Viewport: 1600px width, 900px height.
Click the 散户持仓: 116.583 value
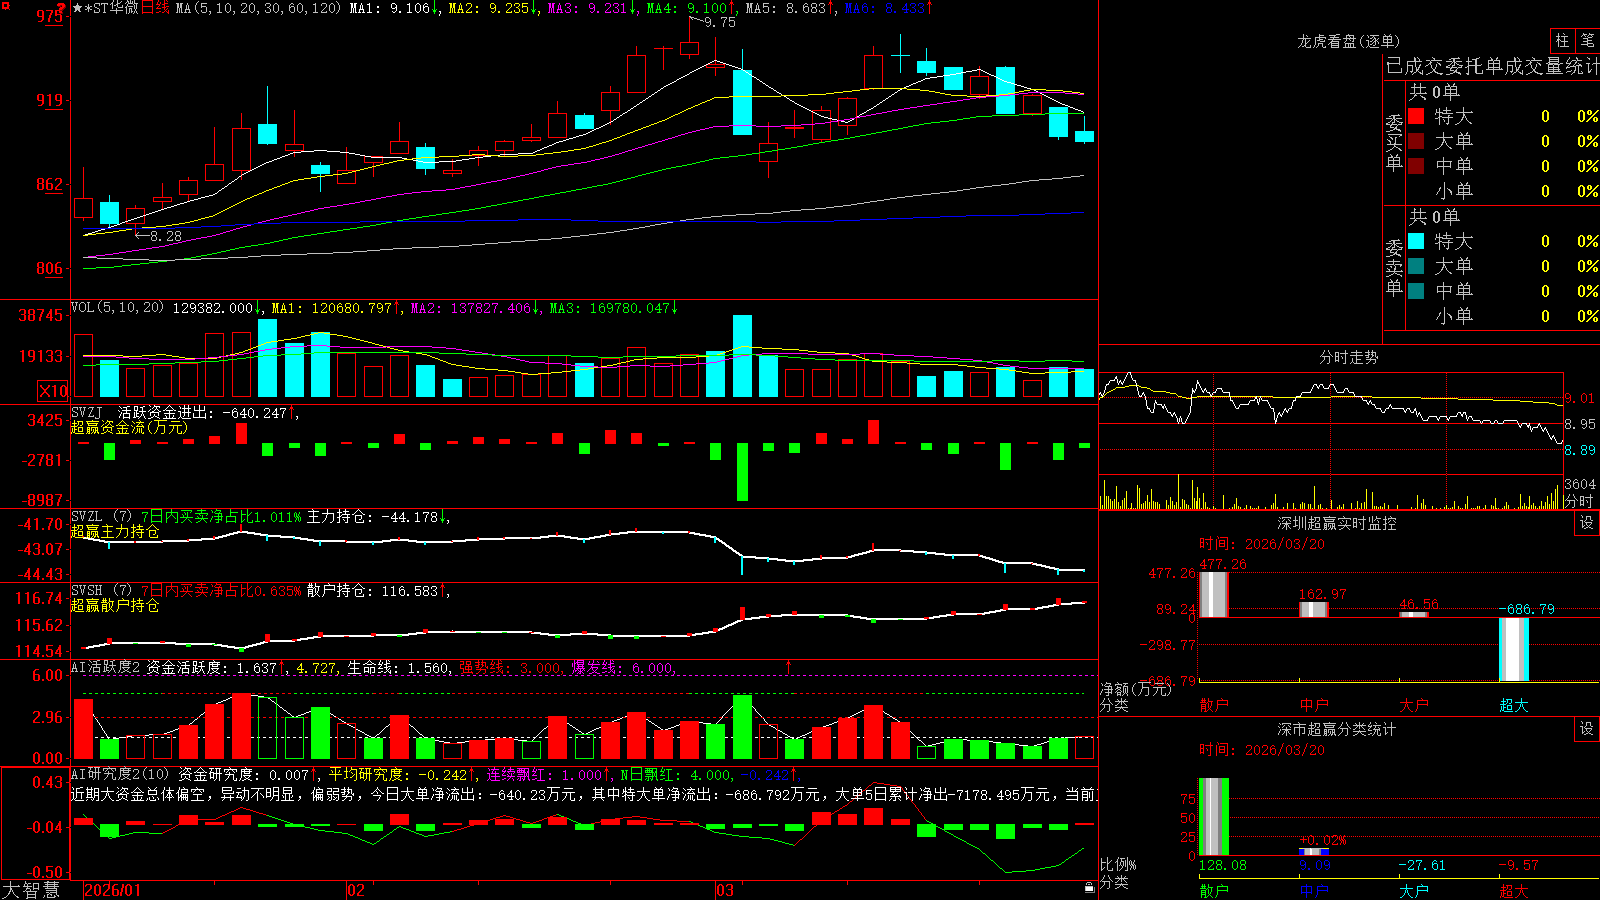372,591
